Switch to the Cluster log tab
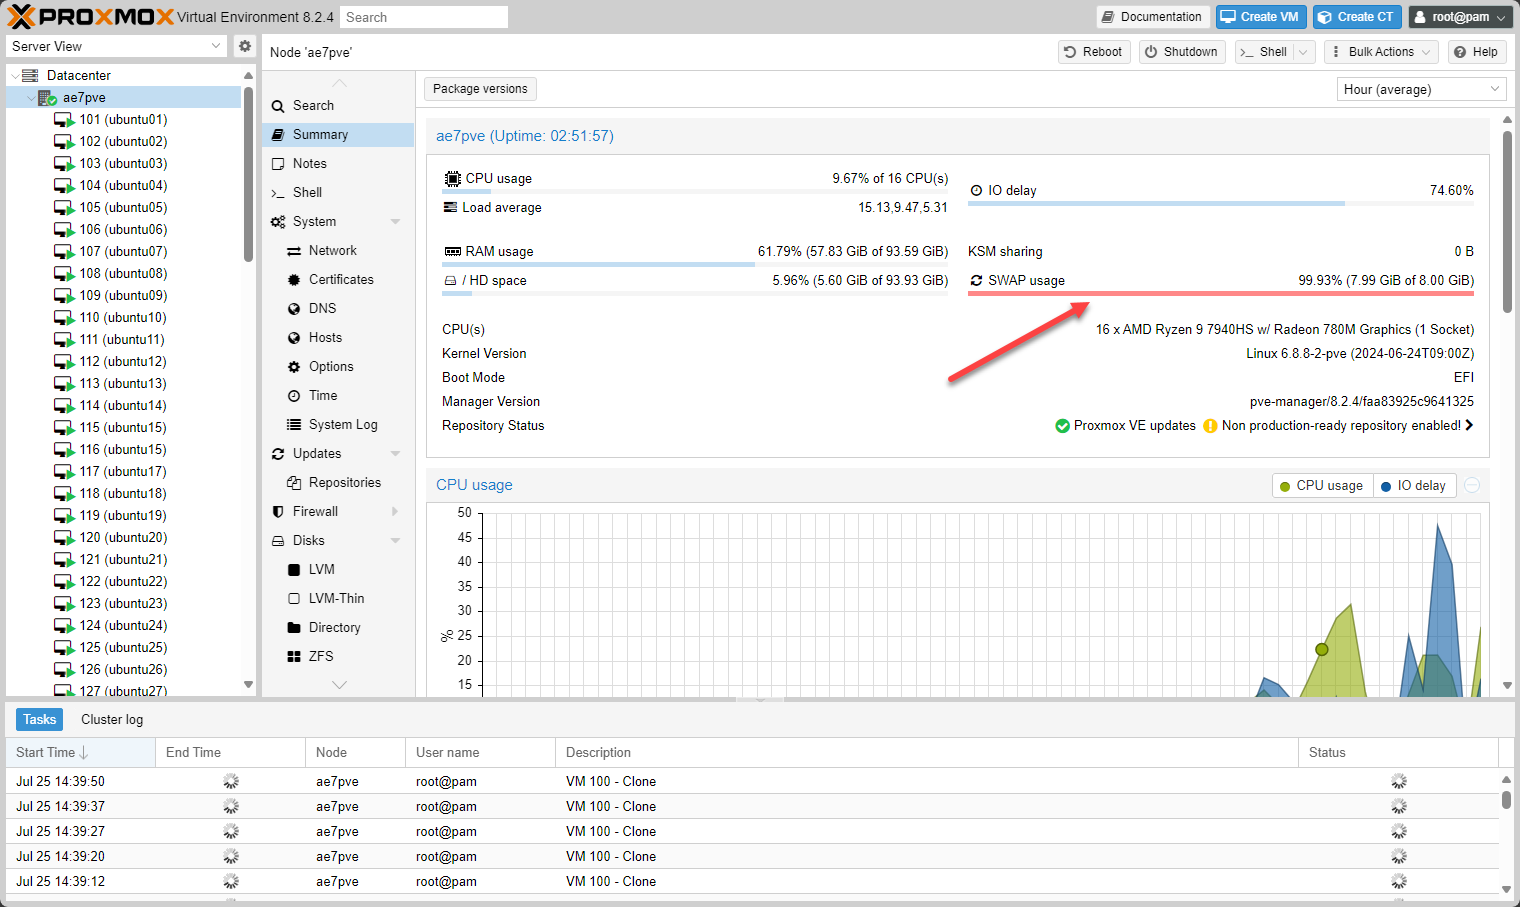 [x=112, y=720]
